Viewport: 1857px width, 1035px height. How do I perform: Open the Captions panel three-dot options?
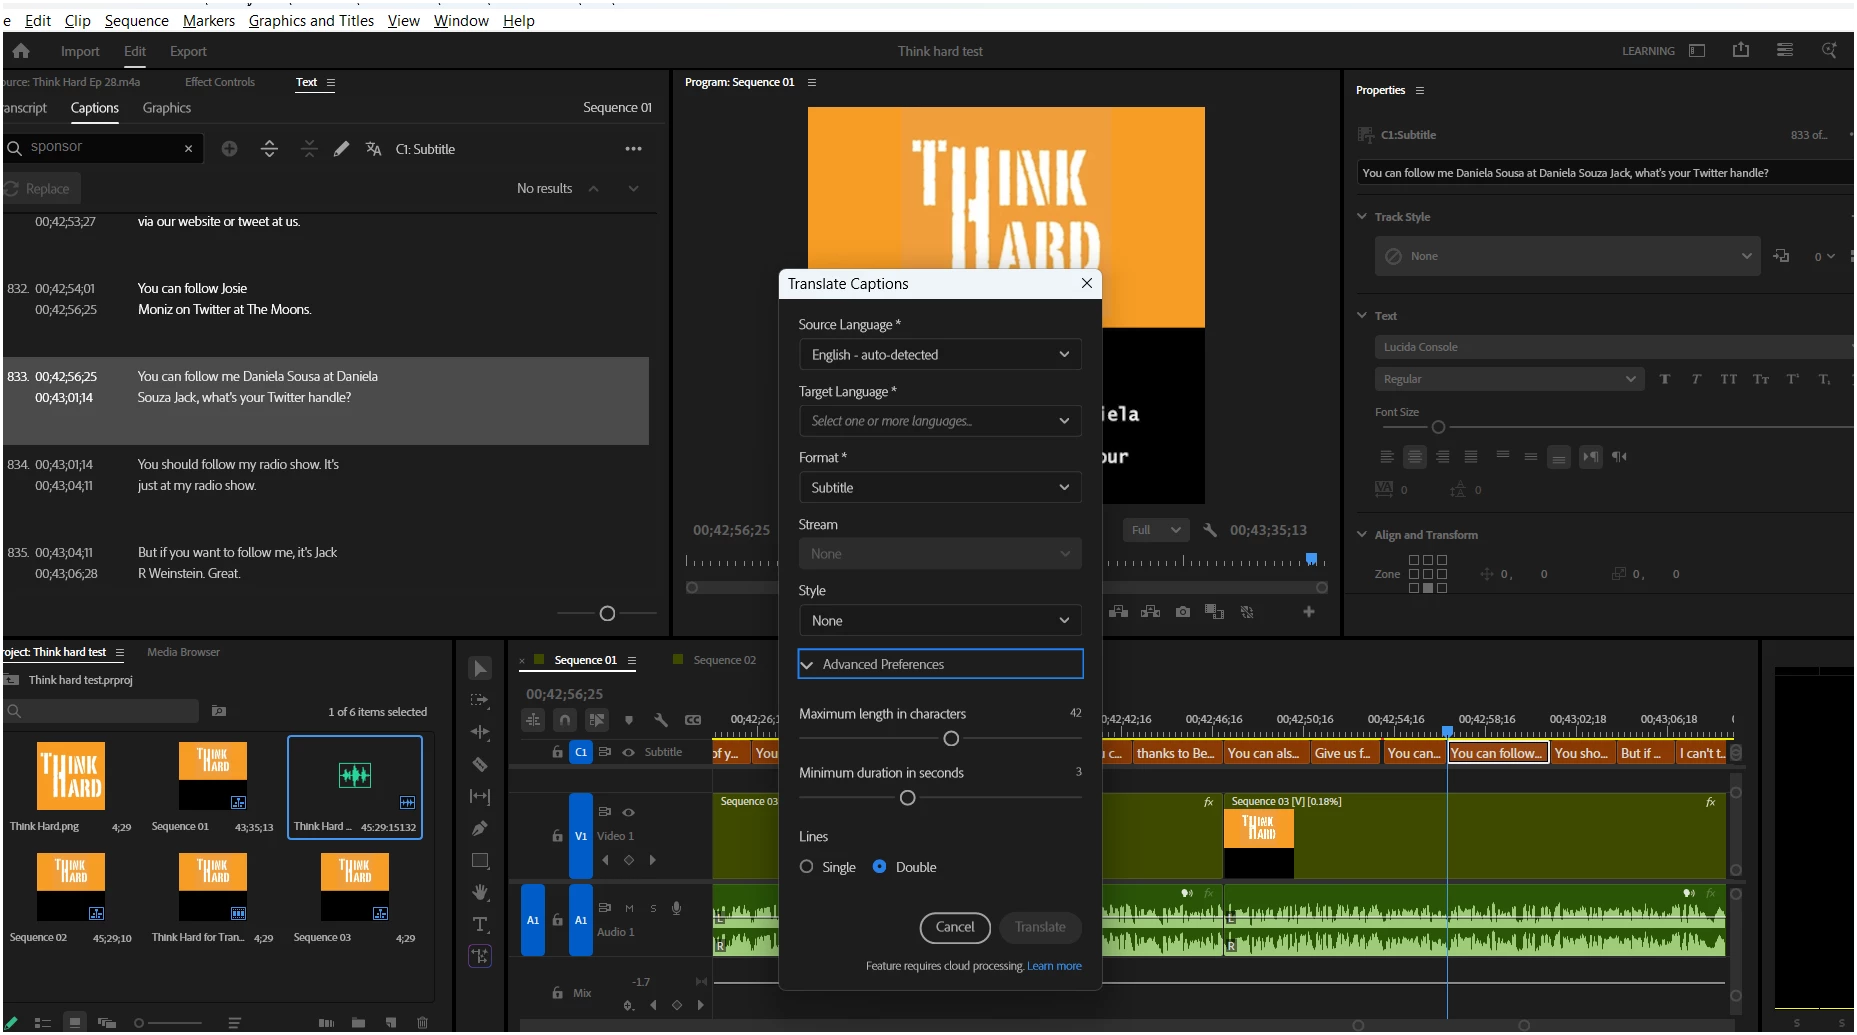point(633,149)
